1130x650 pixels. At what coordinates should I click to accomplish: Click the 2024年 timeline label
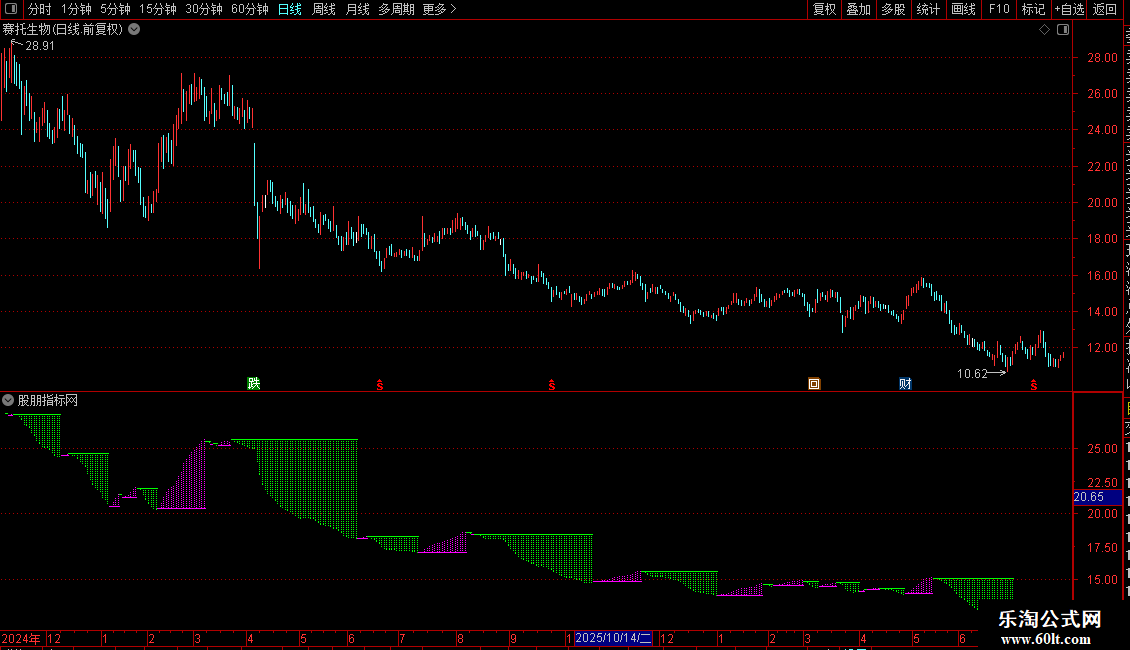click(x=21, y=638)
